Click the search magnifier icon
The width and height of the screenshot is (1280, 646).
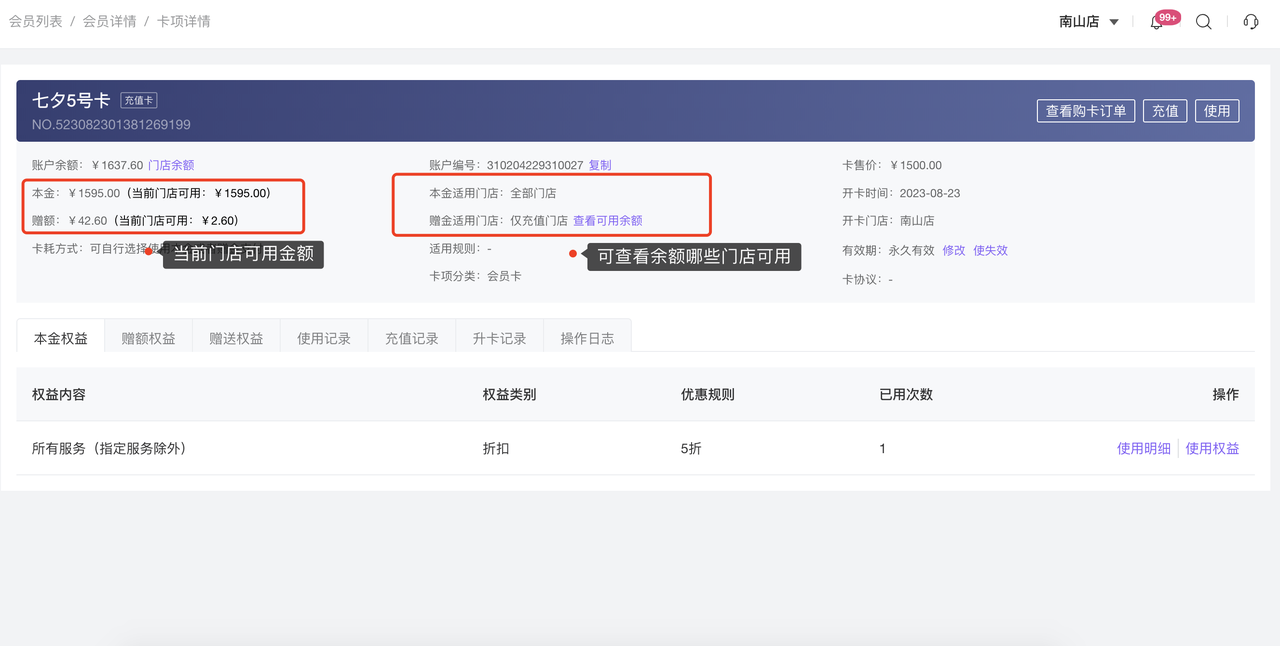1204,22
